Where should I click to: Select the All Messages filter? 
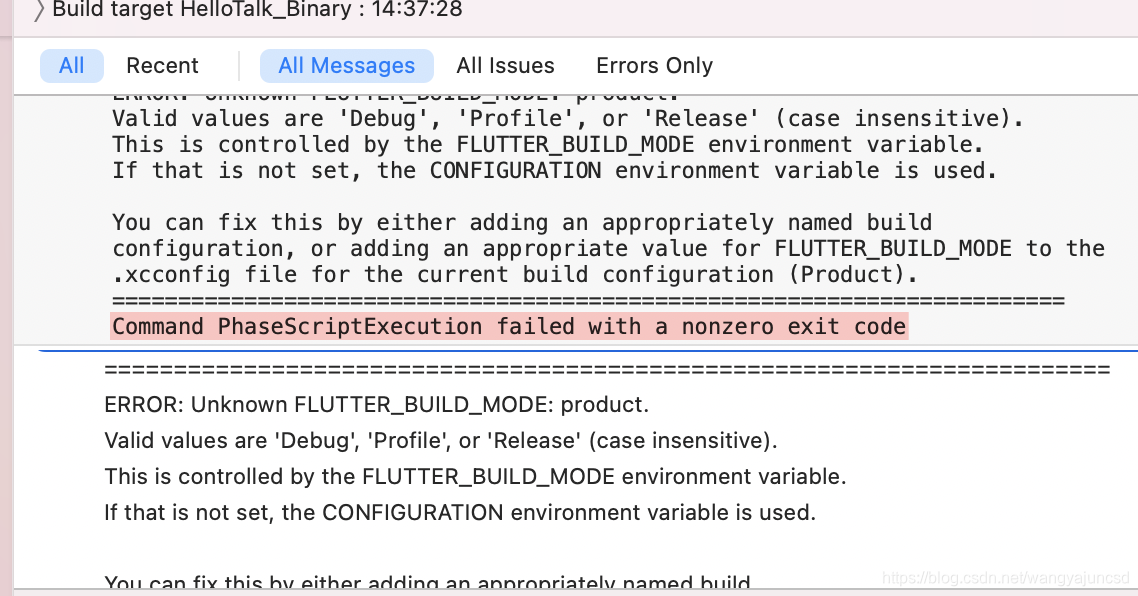pyautogui.click(x=347, y=65)
